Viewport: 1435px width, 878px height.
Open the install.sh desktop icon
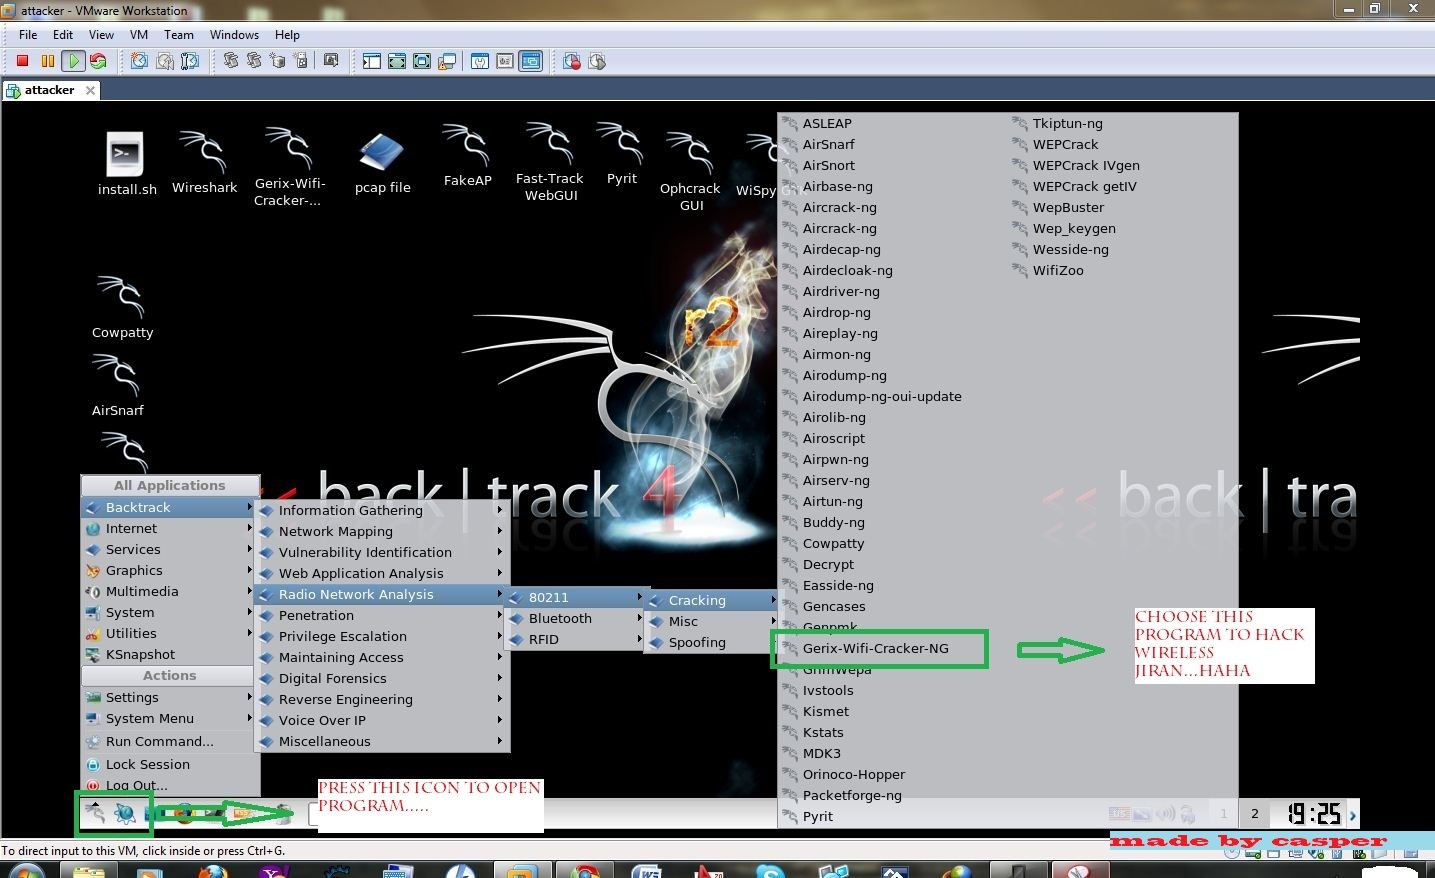pos(127,164)
